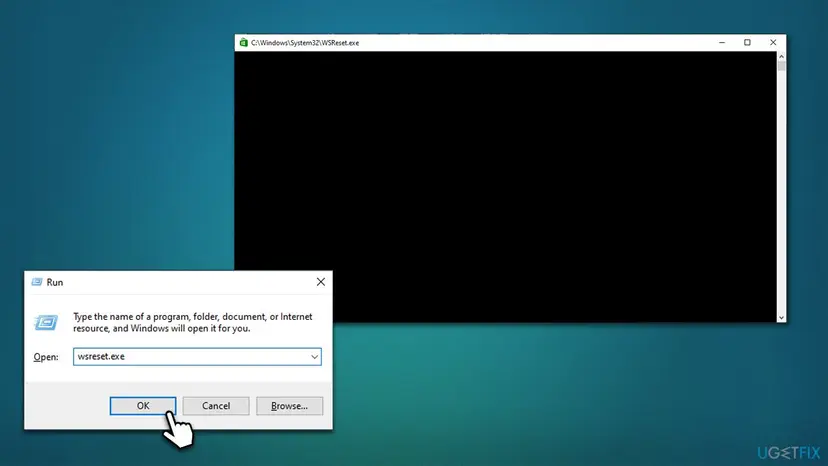Viewport: 828px width, 466px height.
Task: Click the C:\Windows\System32\WSReset.exe title text
Action: [305, 43]
